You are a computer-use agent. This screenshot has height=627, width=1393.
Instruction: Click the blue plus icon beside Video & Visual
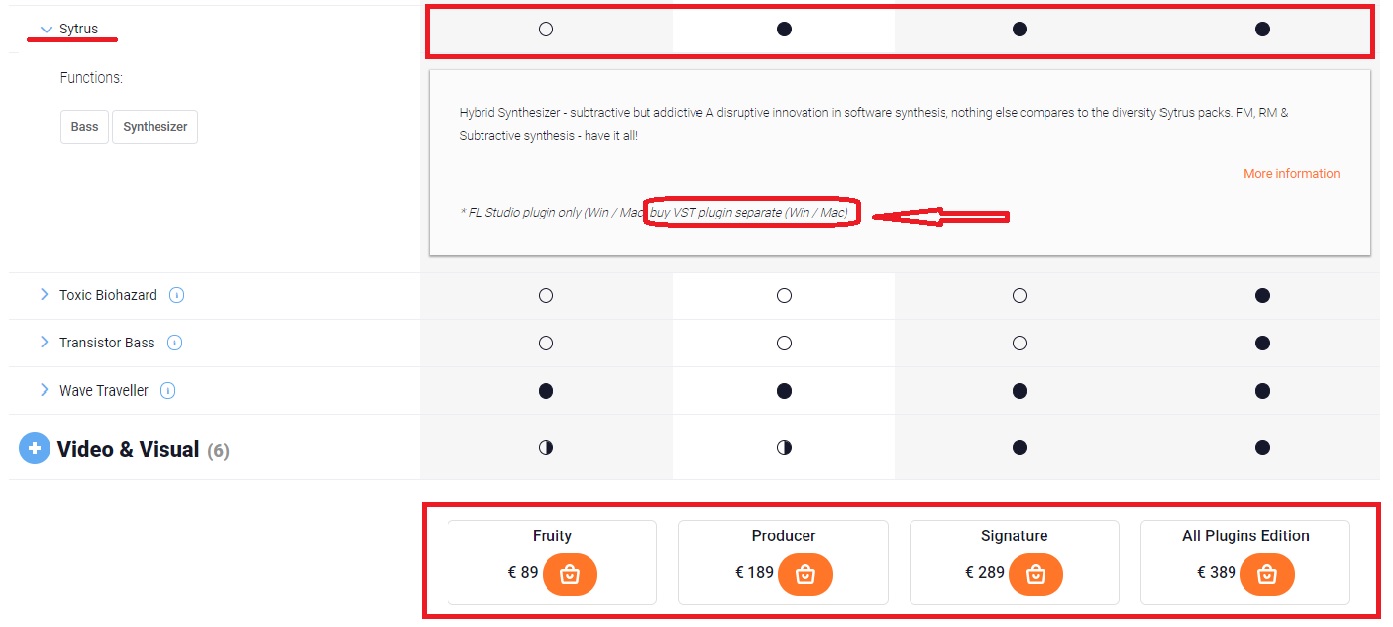34,449
